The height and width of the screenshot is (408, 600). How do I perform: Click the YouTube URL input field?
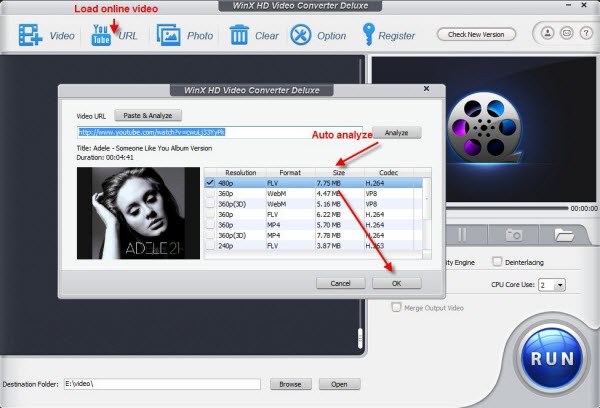pos(220,132)
